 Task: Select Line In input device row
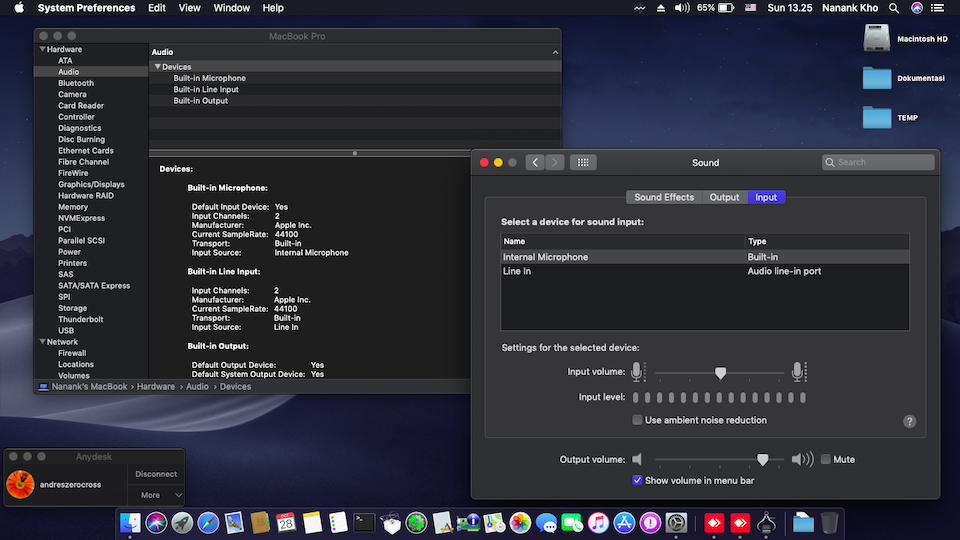pos(705,271)
